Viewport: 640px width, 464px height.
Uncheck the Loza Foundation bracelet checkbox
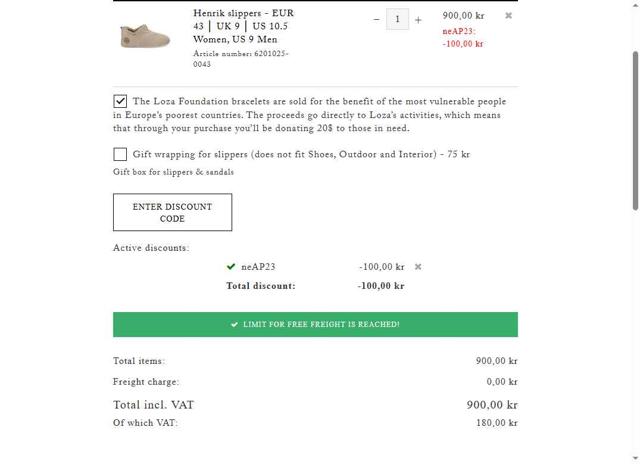(x=120, y=101)
